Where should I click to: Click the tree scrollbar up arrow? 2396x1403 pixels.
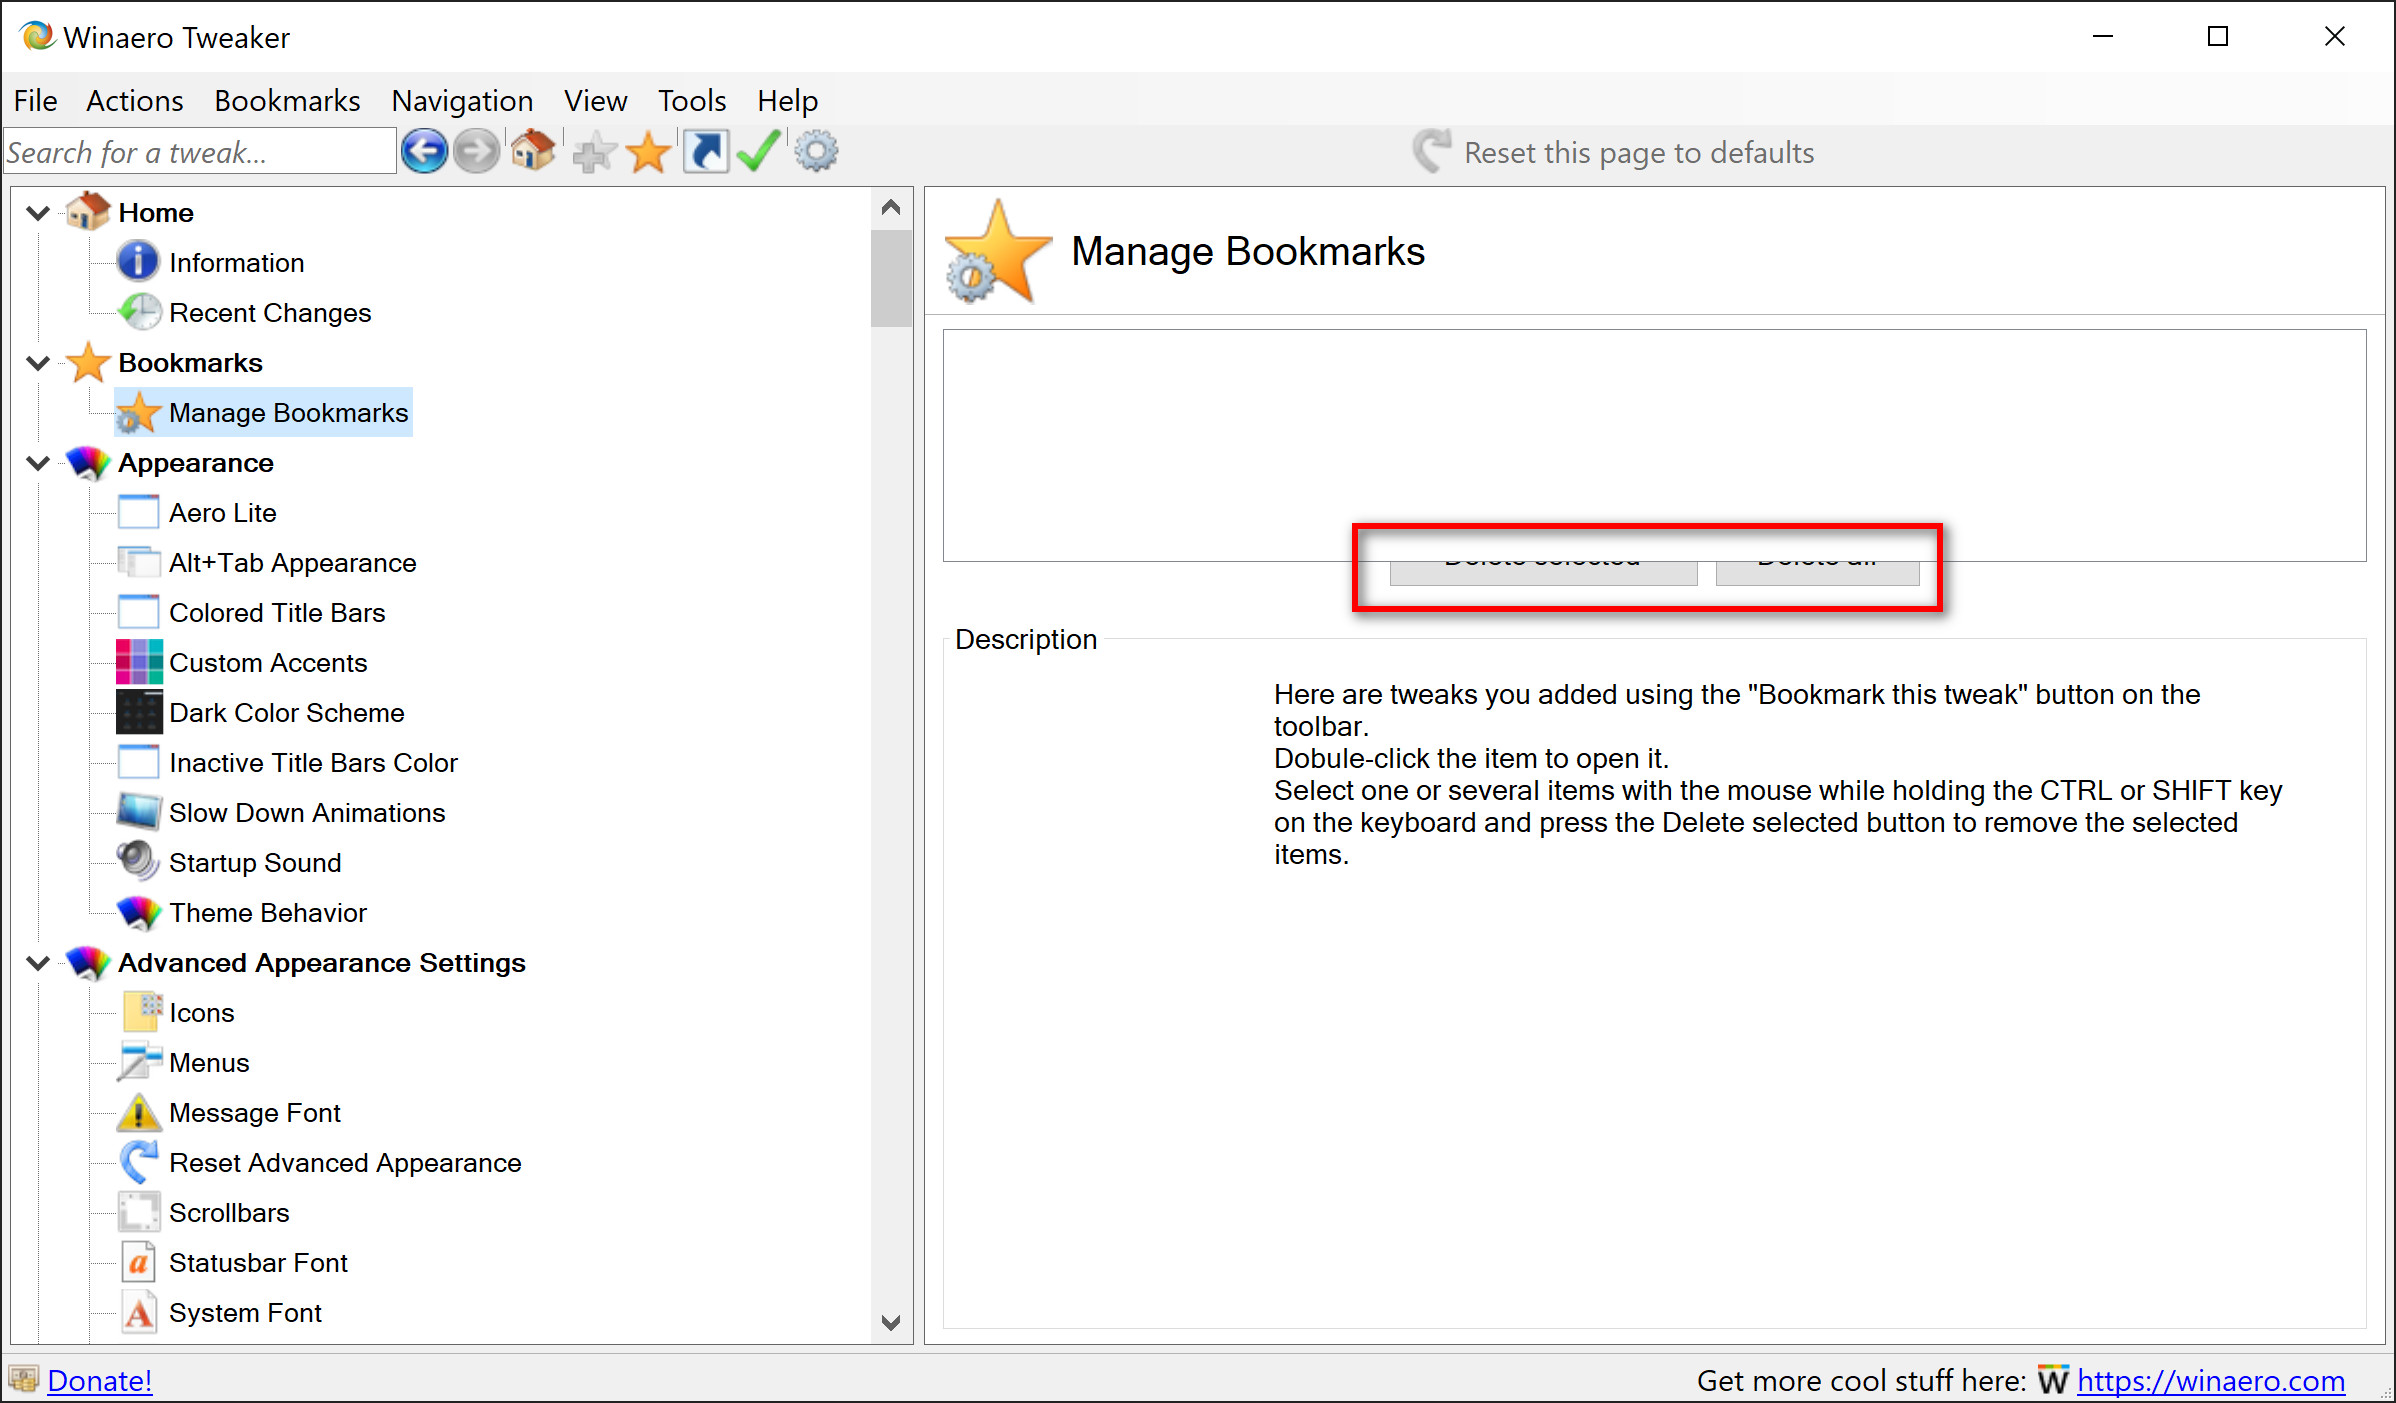point(891,208)
